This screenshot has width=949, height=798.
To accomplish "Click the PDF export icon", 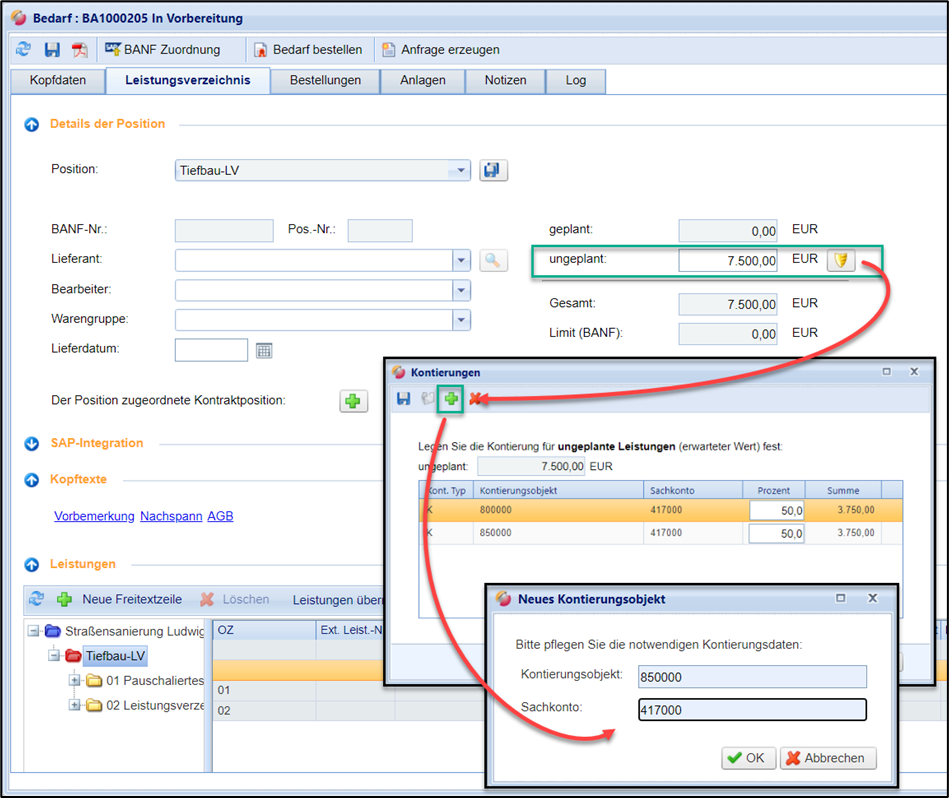I will point(79,49).
